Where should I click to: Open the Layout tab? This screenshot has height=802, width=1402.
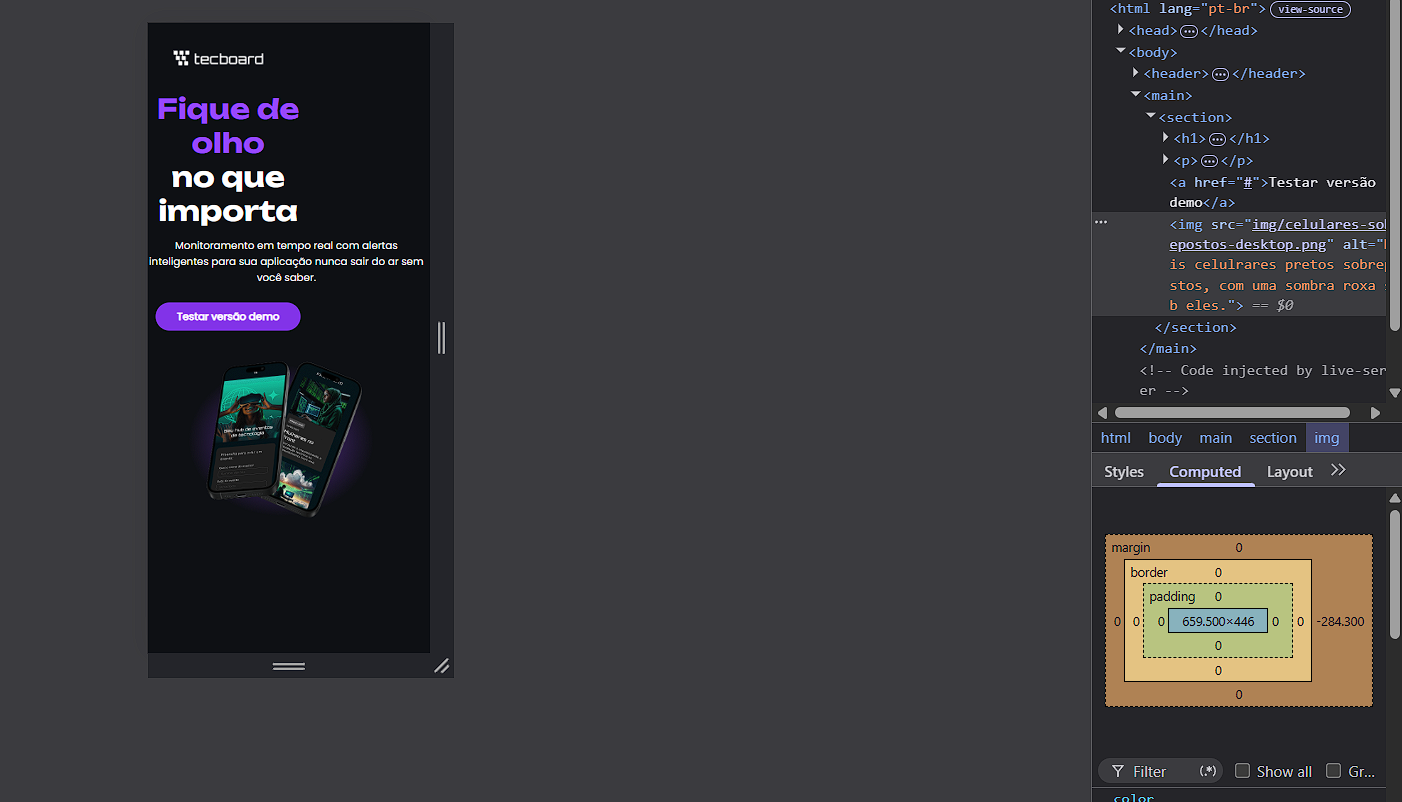pyautogui.click(x=1289, y=471)
